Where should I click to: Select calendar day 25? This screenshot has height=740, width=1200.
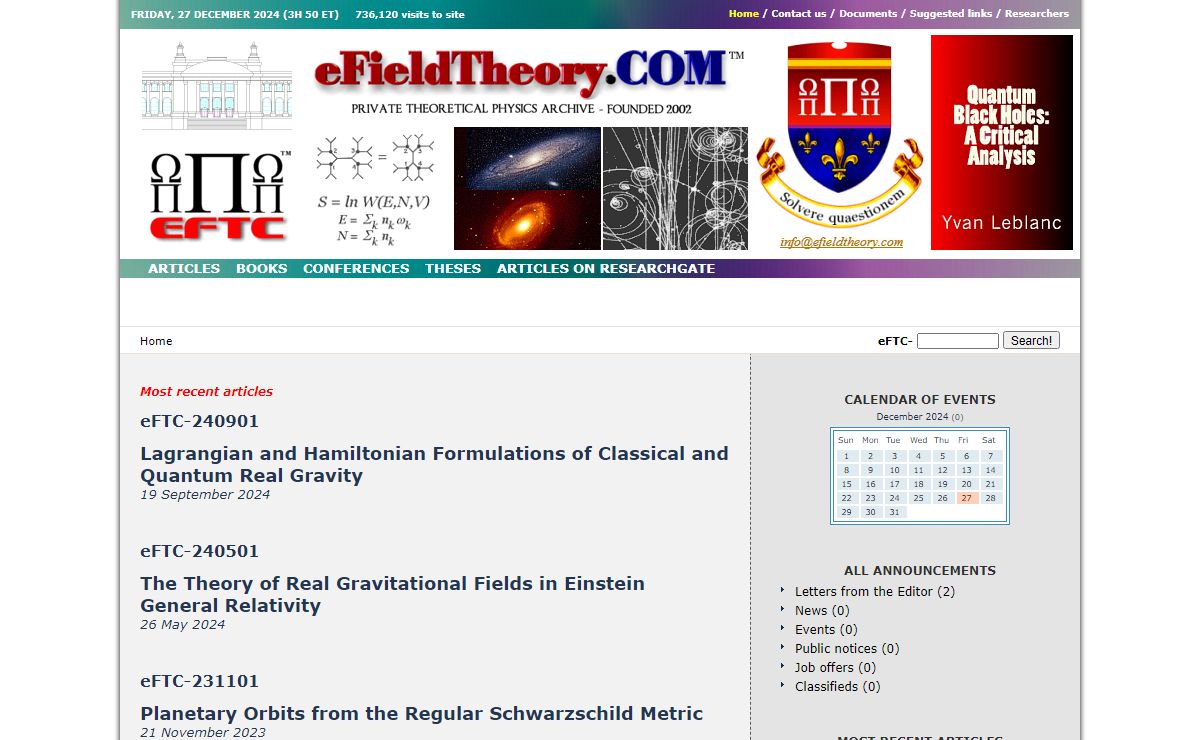click(x=918, y=498)
